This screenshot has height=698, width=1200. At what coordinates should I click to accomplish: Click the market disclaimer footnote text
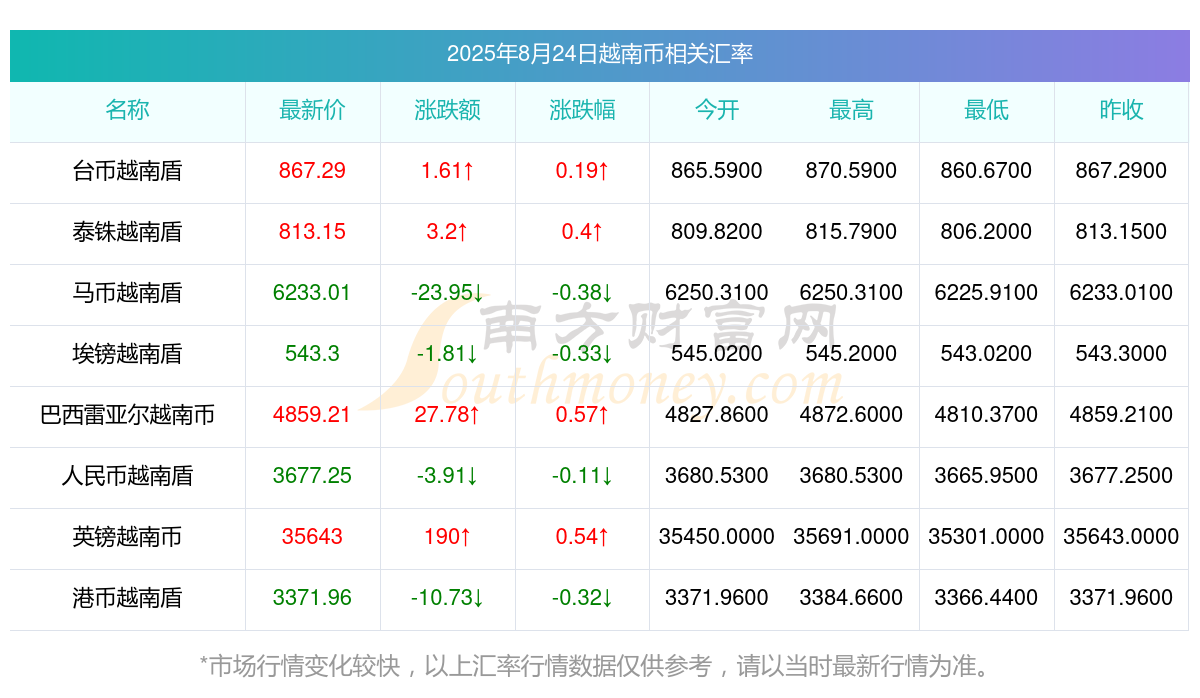pos(599,665)
